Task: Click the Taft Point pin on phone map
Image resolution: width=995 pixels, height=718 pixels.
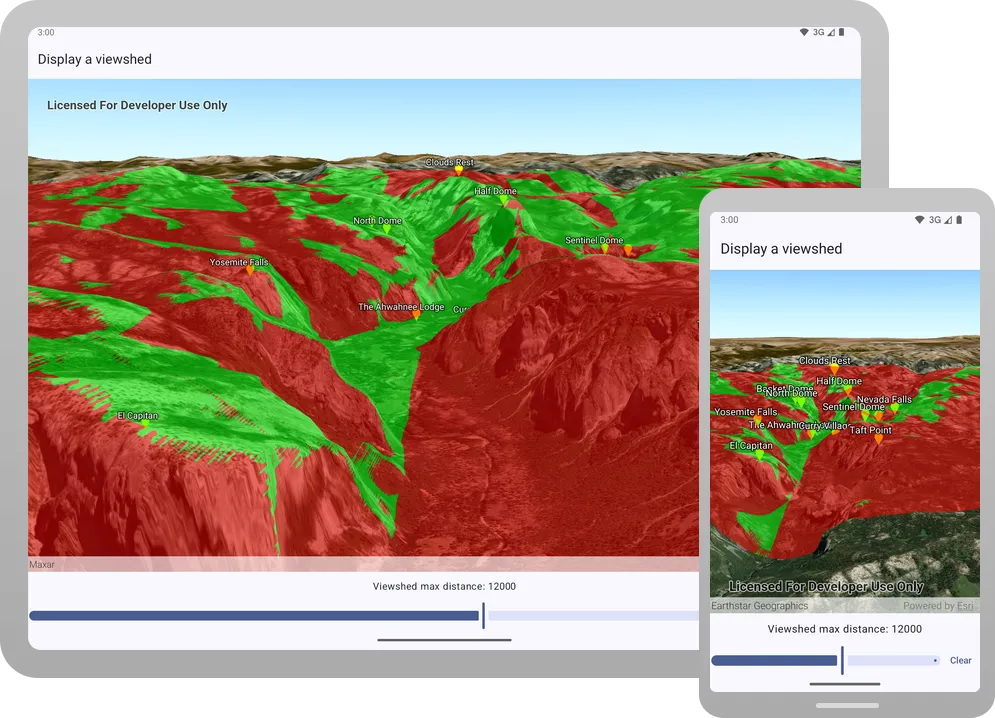Action: point(879,439)
